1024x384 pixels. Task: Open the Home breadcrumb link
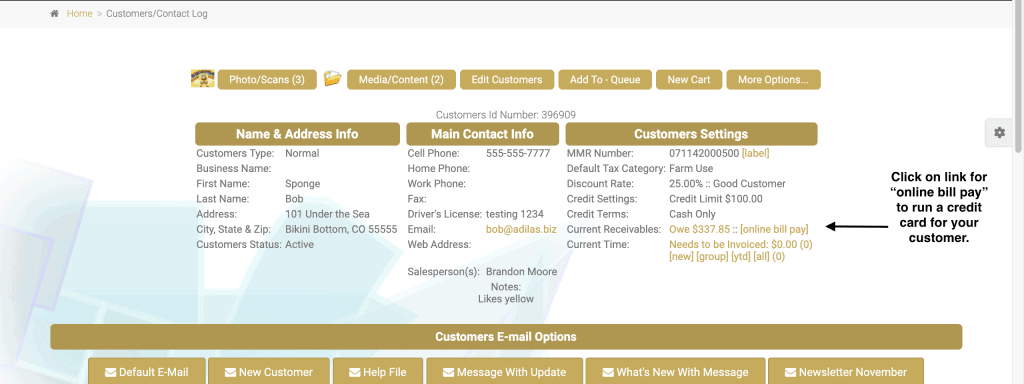tap(79, 14)
